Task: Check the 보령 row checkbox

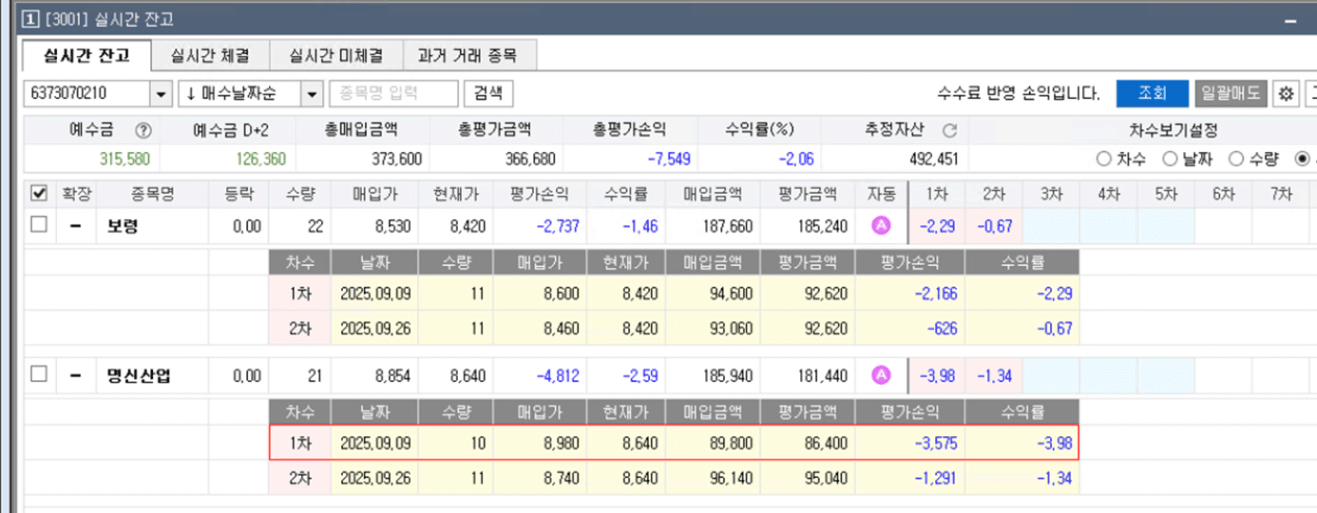Action: click(39, 226)
